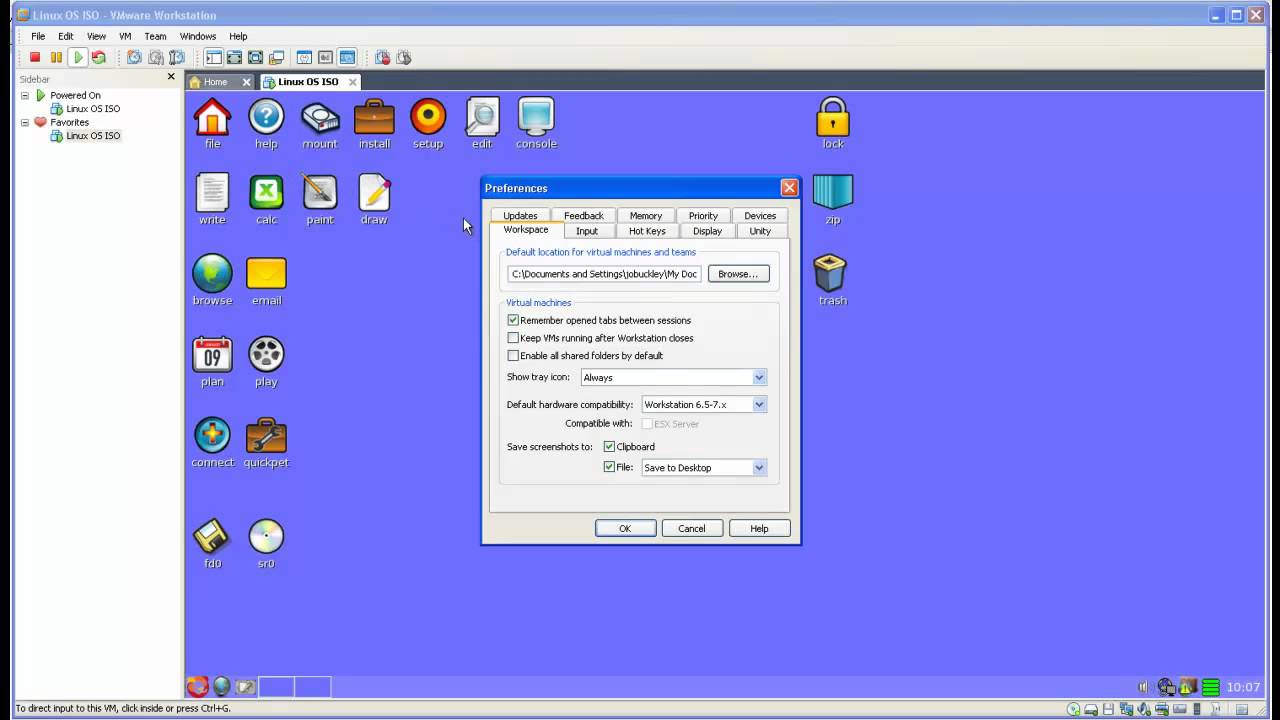1280x720 pixels.
Task: Switch to the Updates tab
Action: [520, 215]
